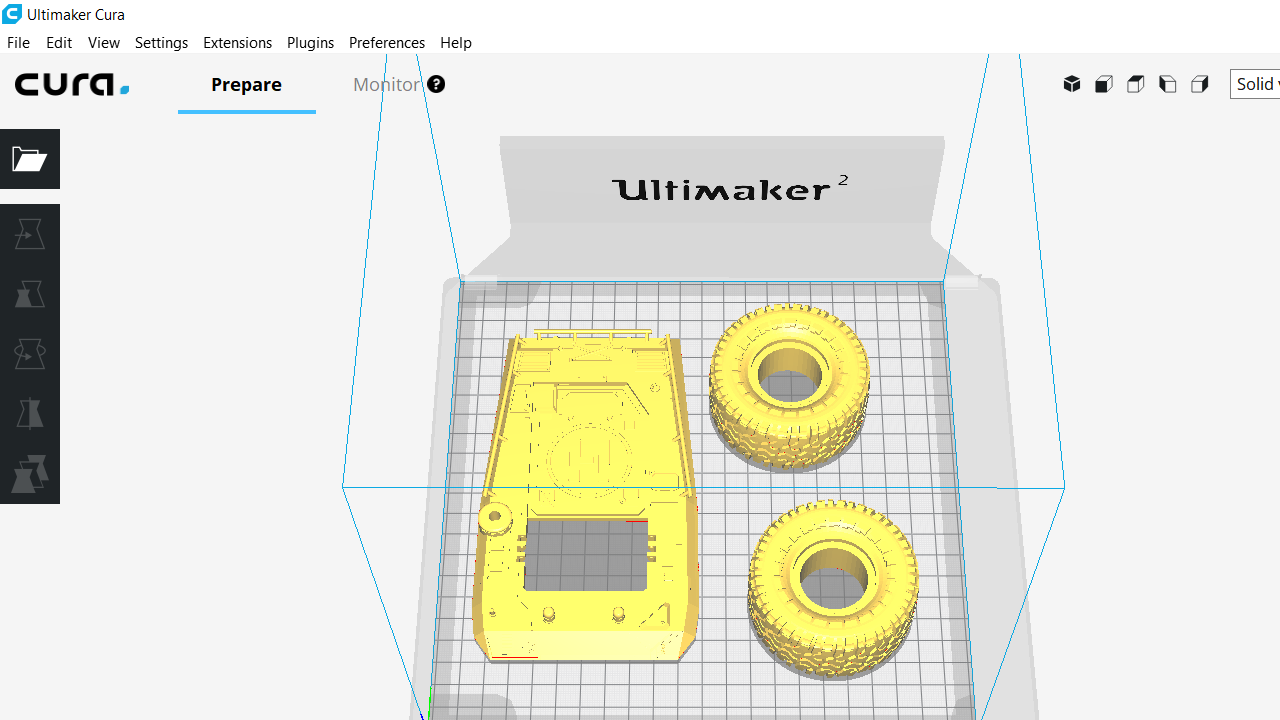1280x720 pixels.
Task: Open the Preferences menu
Action: [x=387, y=43]
